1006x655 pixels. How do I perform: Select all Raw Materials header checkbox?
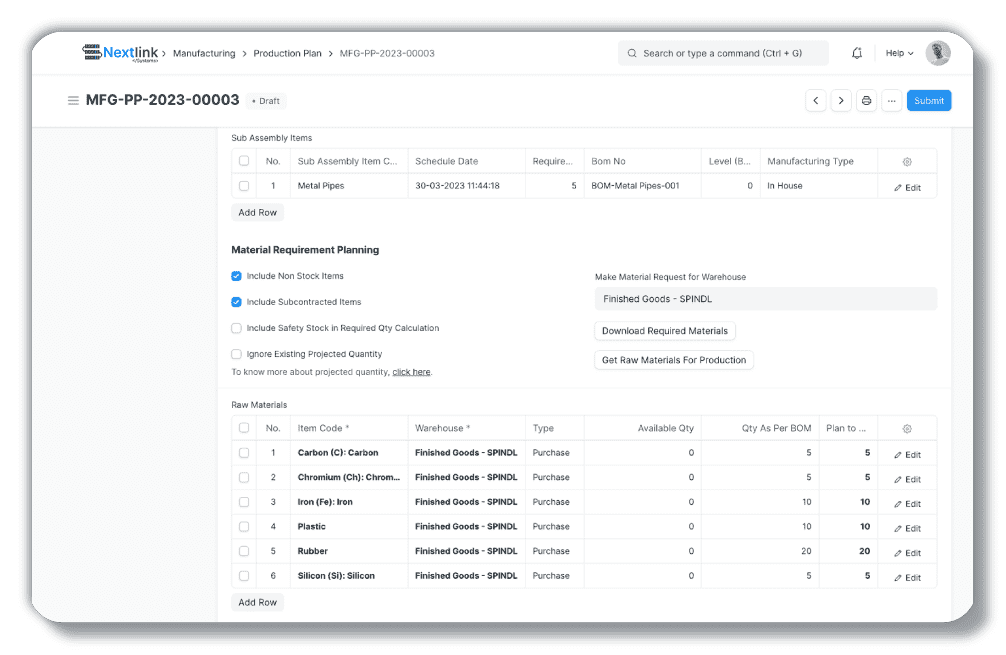pos(244,428)
